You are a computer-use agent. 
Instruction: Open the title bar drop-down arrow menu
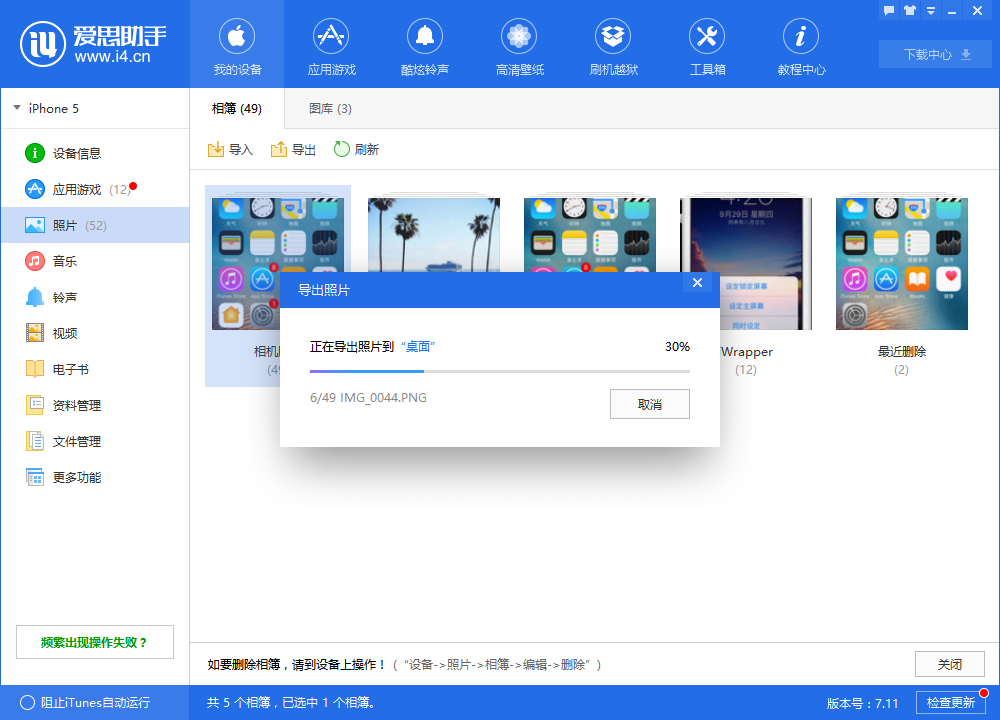[930, 10]
